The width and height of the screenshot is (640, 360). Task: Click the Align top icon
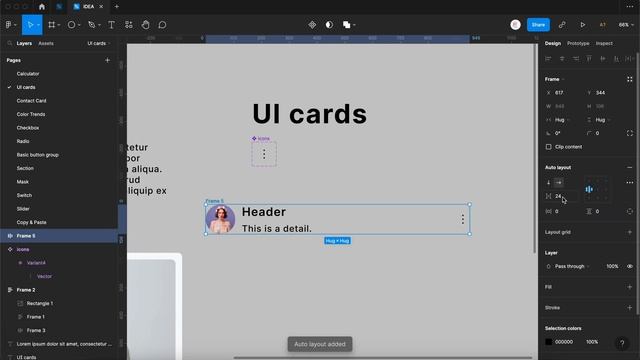coord(589,59)
